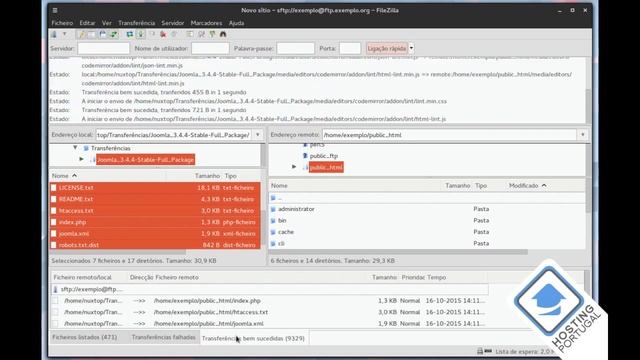The width and height of the screenshot is (640, 360).
Task: Open window menu icon in title bar
Action: [55, 10]
